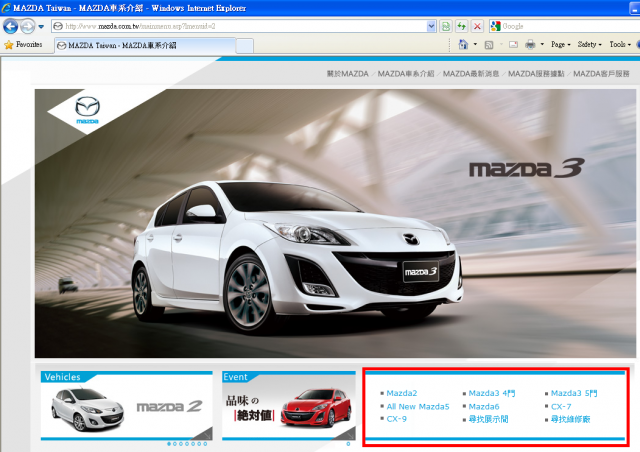
Task: Select the MAZDA Taiwan browser tab
Action: pos(145,45)
